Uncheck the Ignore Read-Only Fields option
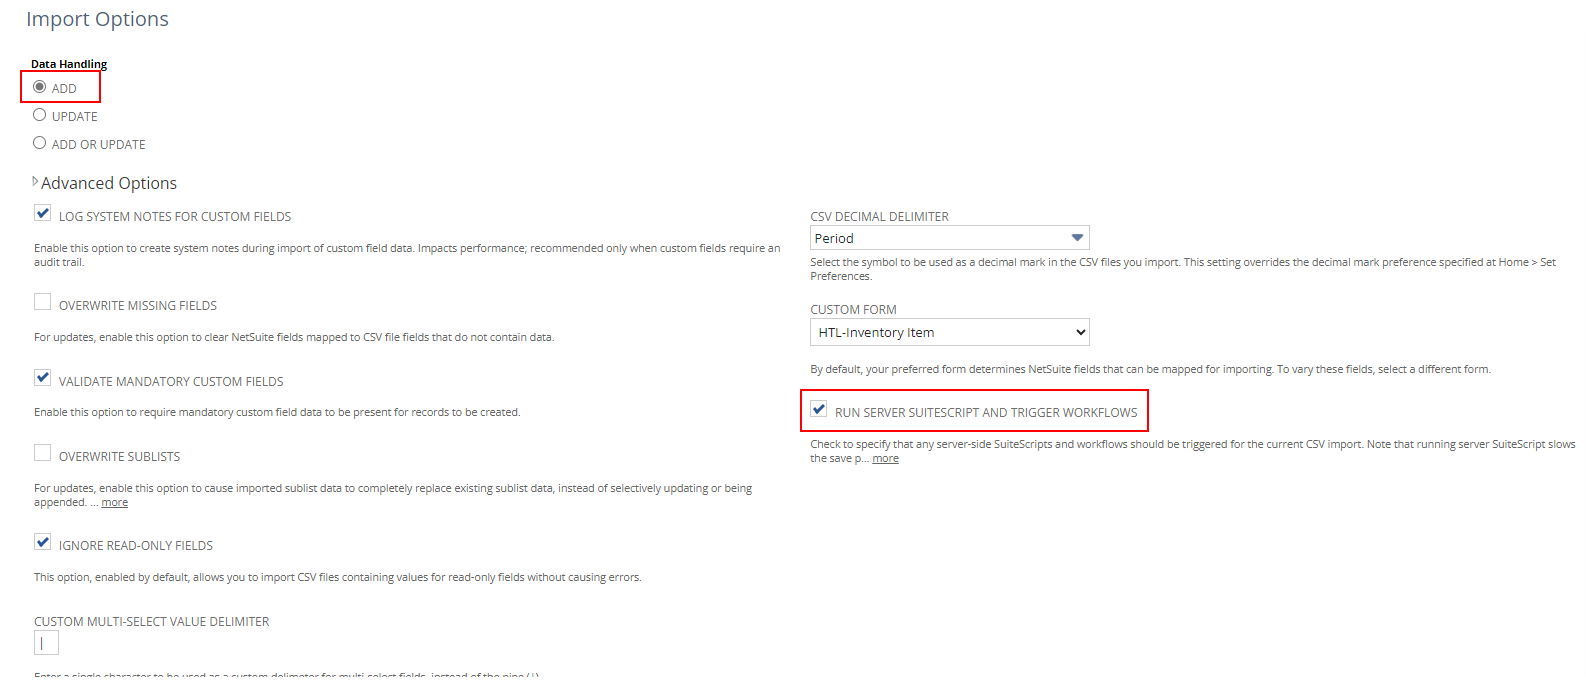Image resolution: width=1586 pixels, height=687 pixels. (43, 542)
